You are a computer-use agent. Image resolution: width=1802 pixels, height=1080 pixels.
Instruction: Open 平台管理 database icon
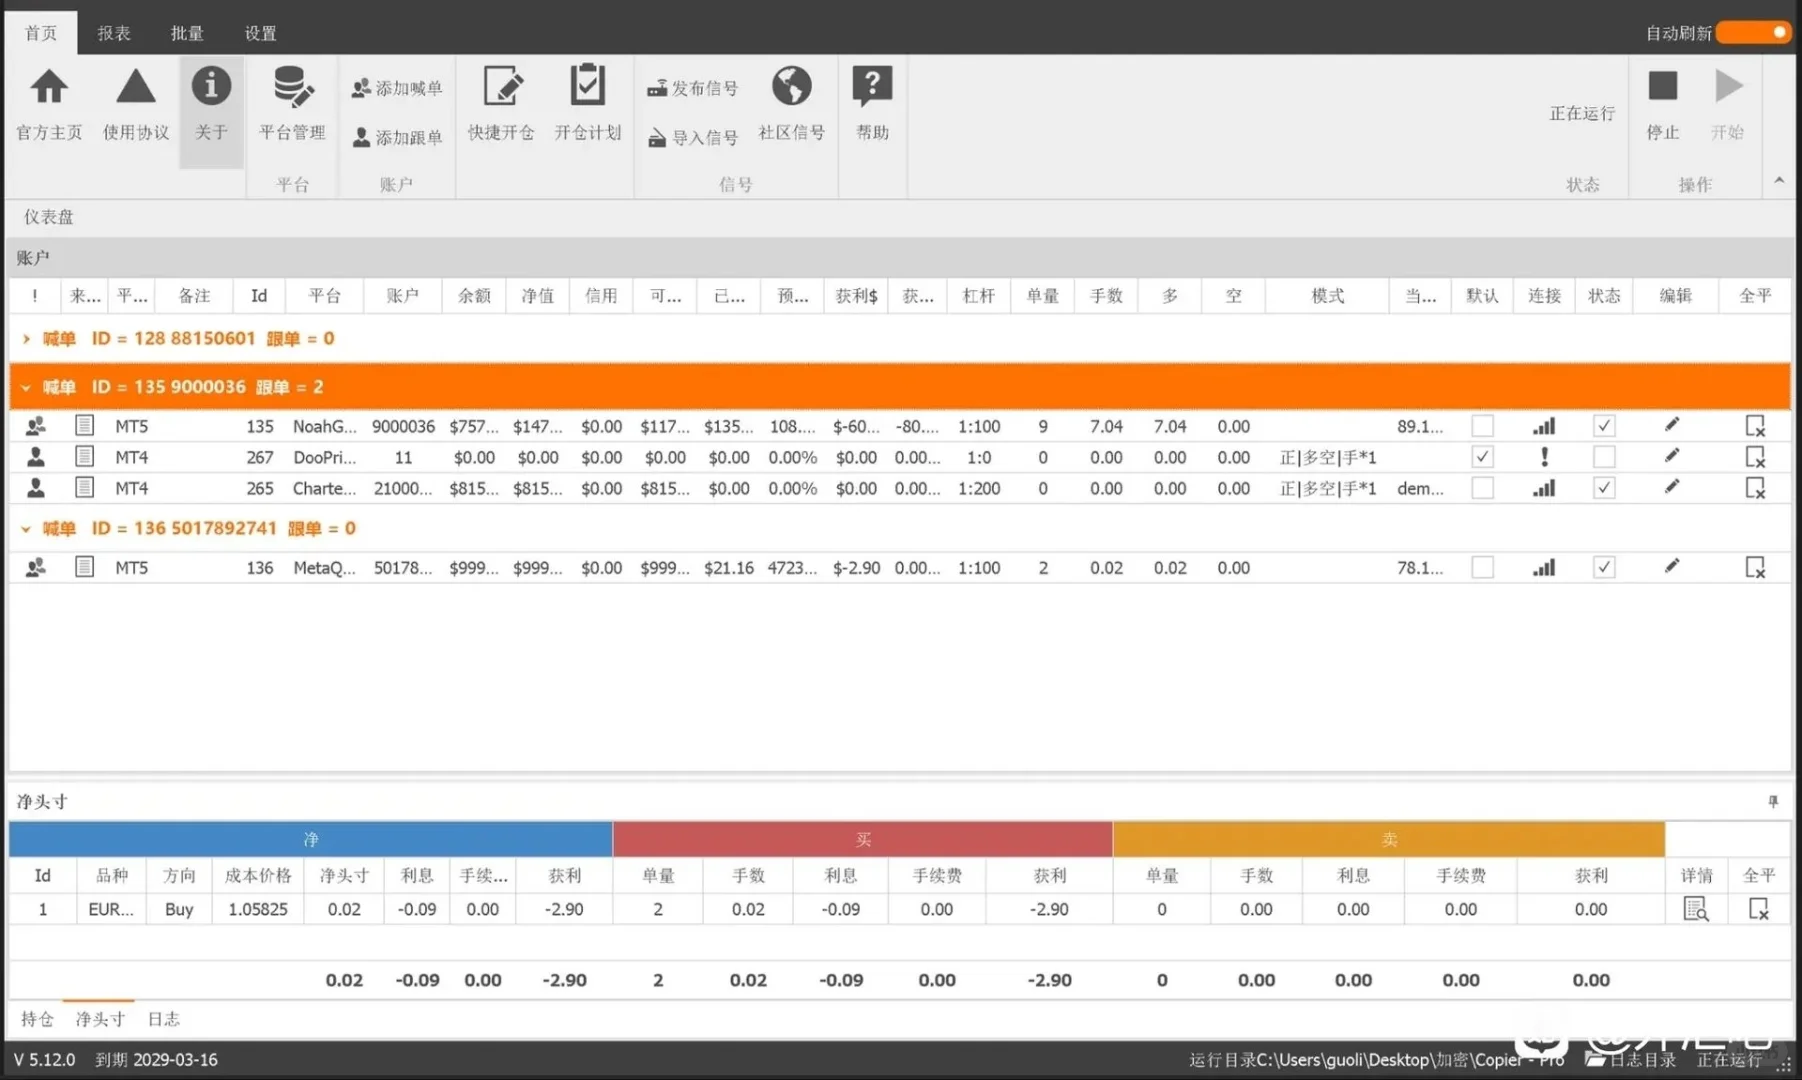tap(292, 87)
